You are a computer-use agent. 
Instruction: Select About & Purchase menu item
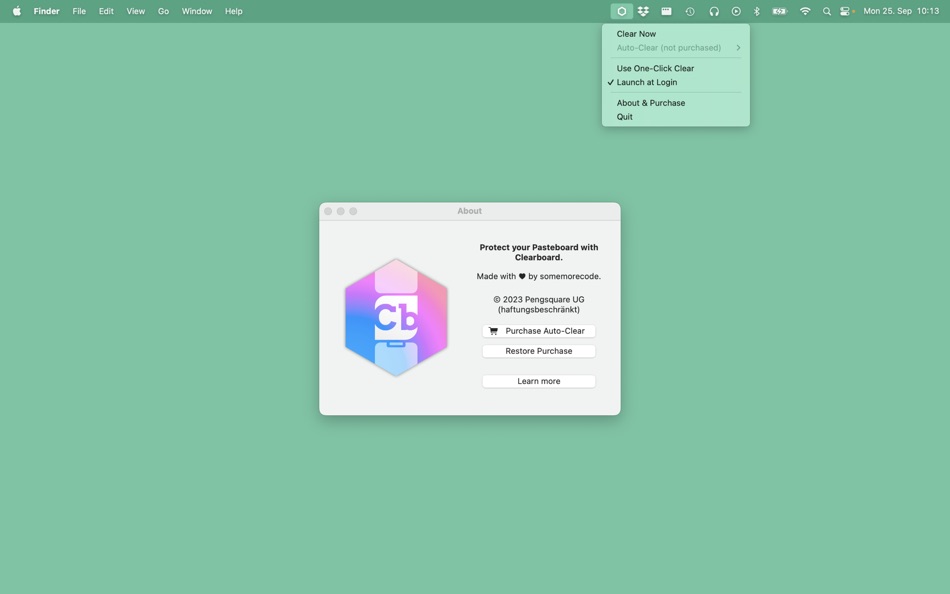coord(676,103)
